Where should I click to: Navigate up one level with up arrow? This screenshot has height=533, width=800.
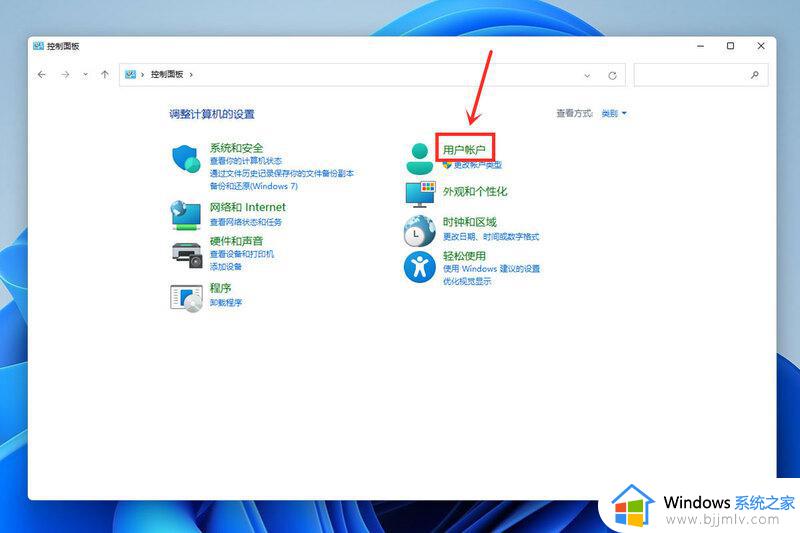tap(105, 74)
